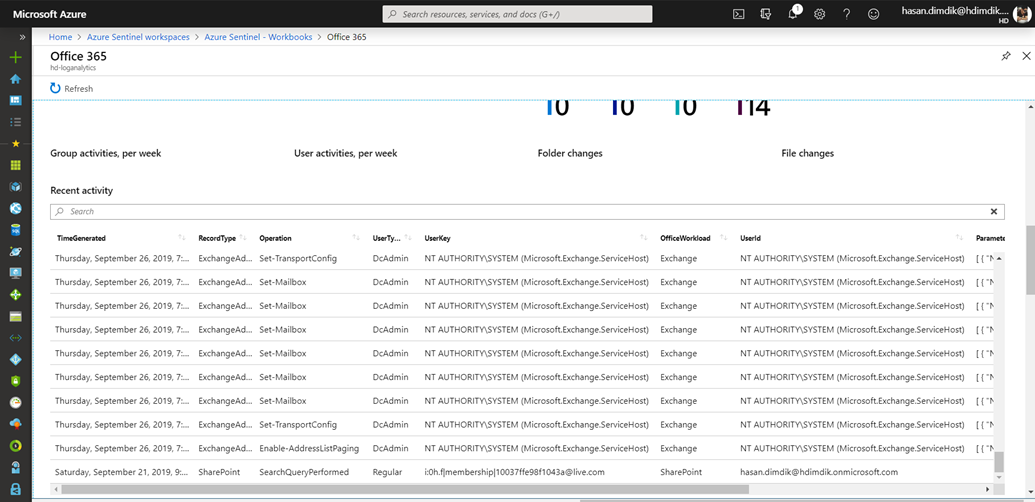This screenshot has height=502, width=1035.
Task: Click the Azure top search resources box
Action: 518,14
